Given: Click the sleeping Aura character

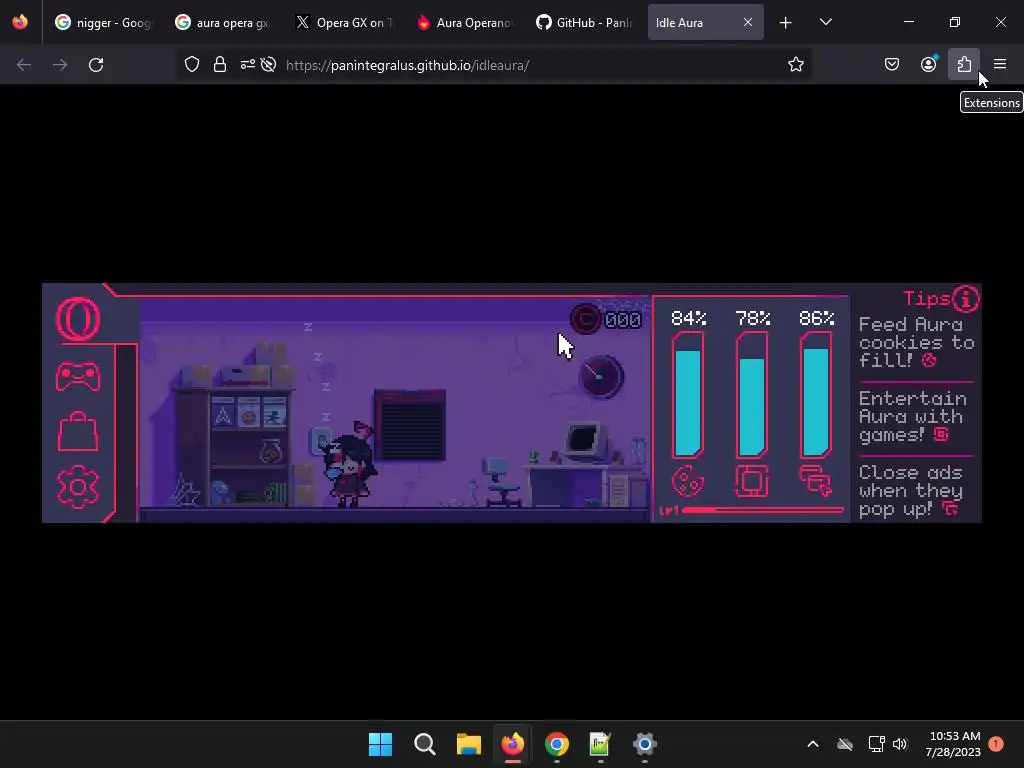Looking at the screenshot, I should (x=350, y=465).
